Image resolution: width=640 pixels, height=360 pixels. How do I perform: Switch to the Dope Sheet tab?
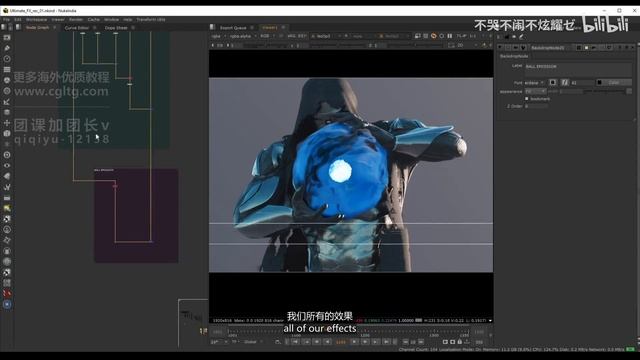click(116, 28)
